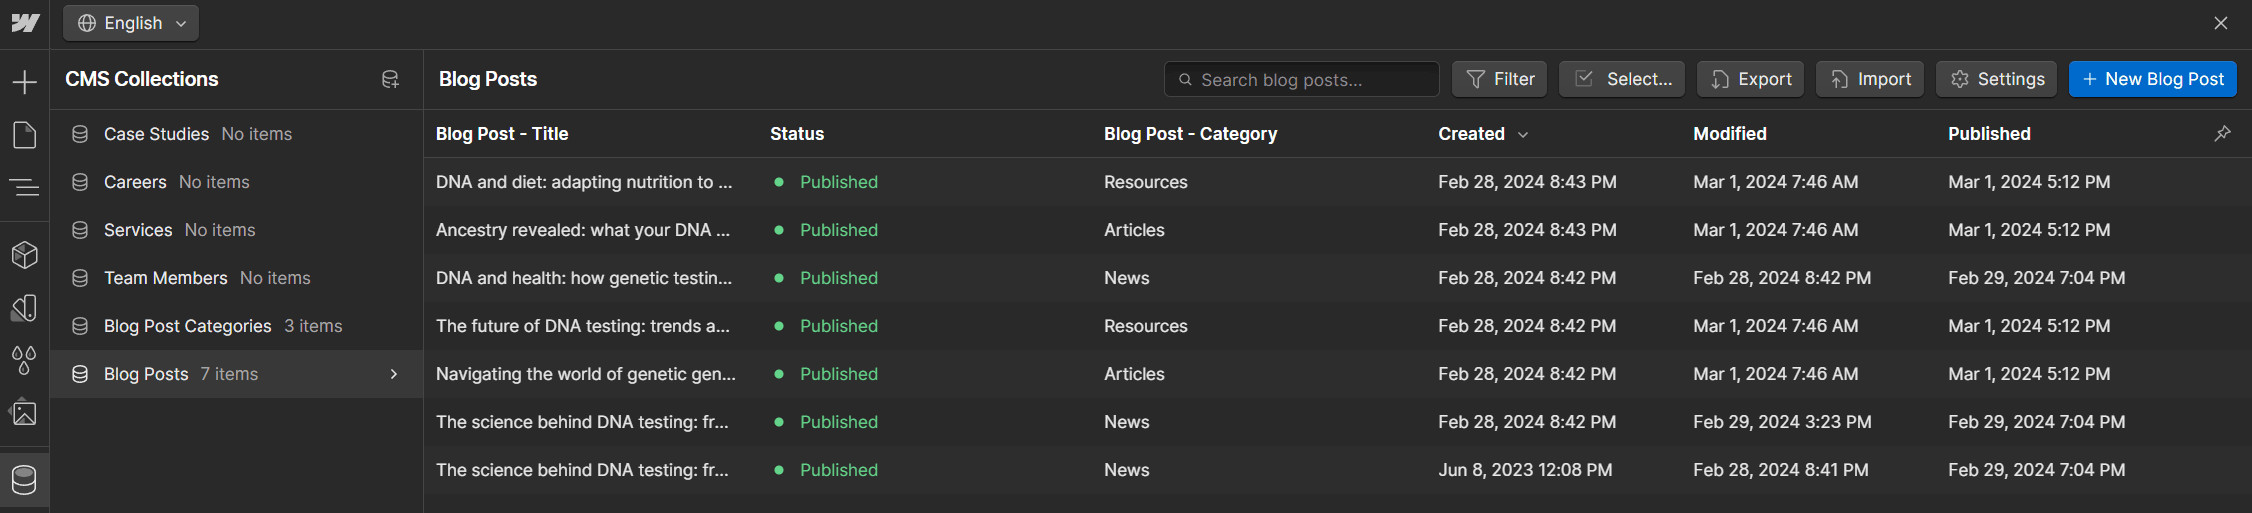This screenshot has width=2252, height=513.
Task: Sort by the Created column arrow
Action: (x=1523, y=134)
